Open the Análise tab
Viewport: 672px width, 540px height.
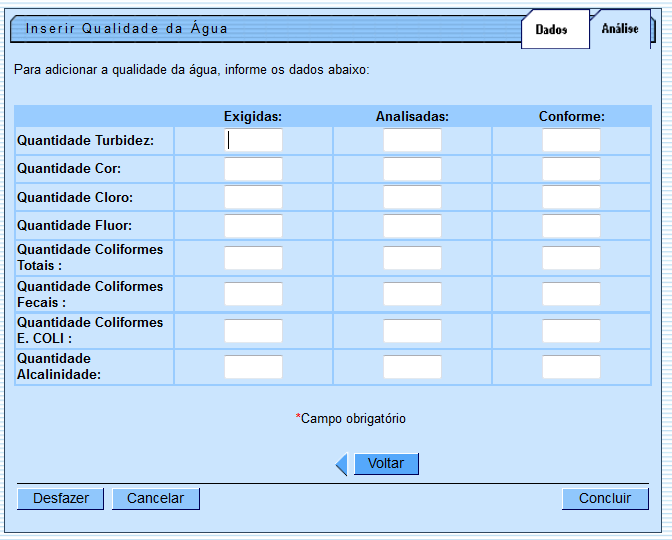[x=620, y=29]
